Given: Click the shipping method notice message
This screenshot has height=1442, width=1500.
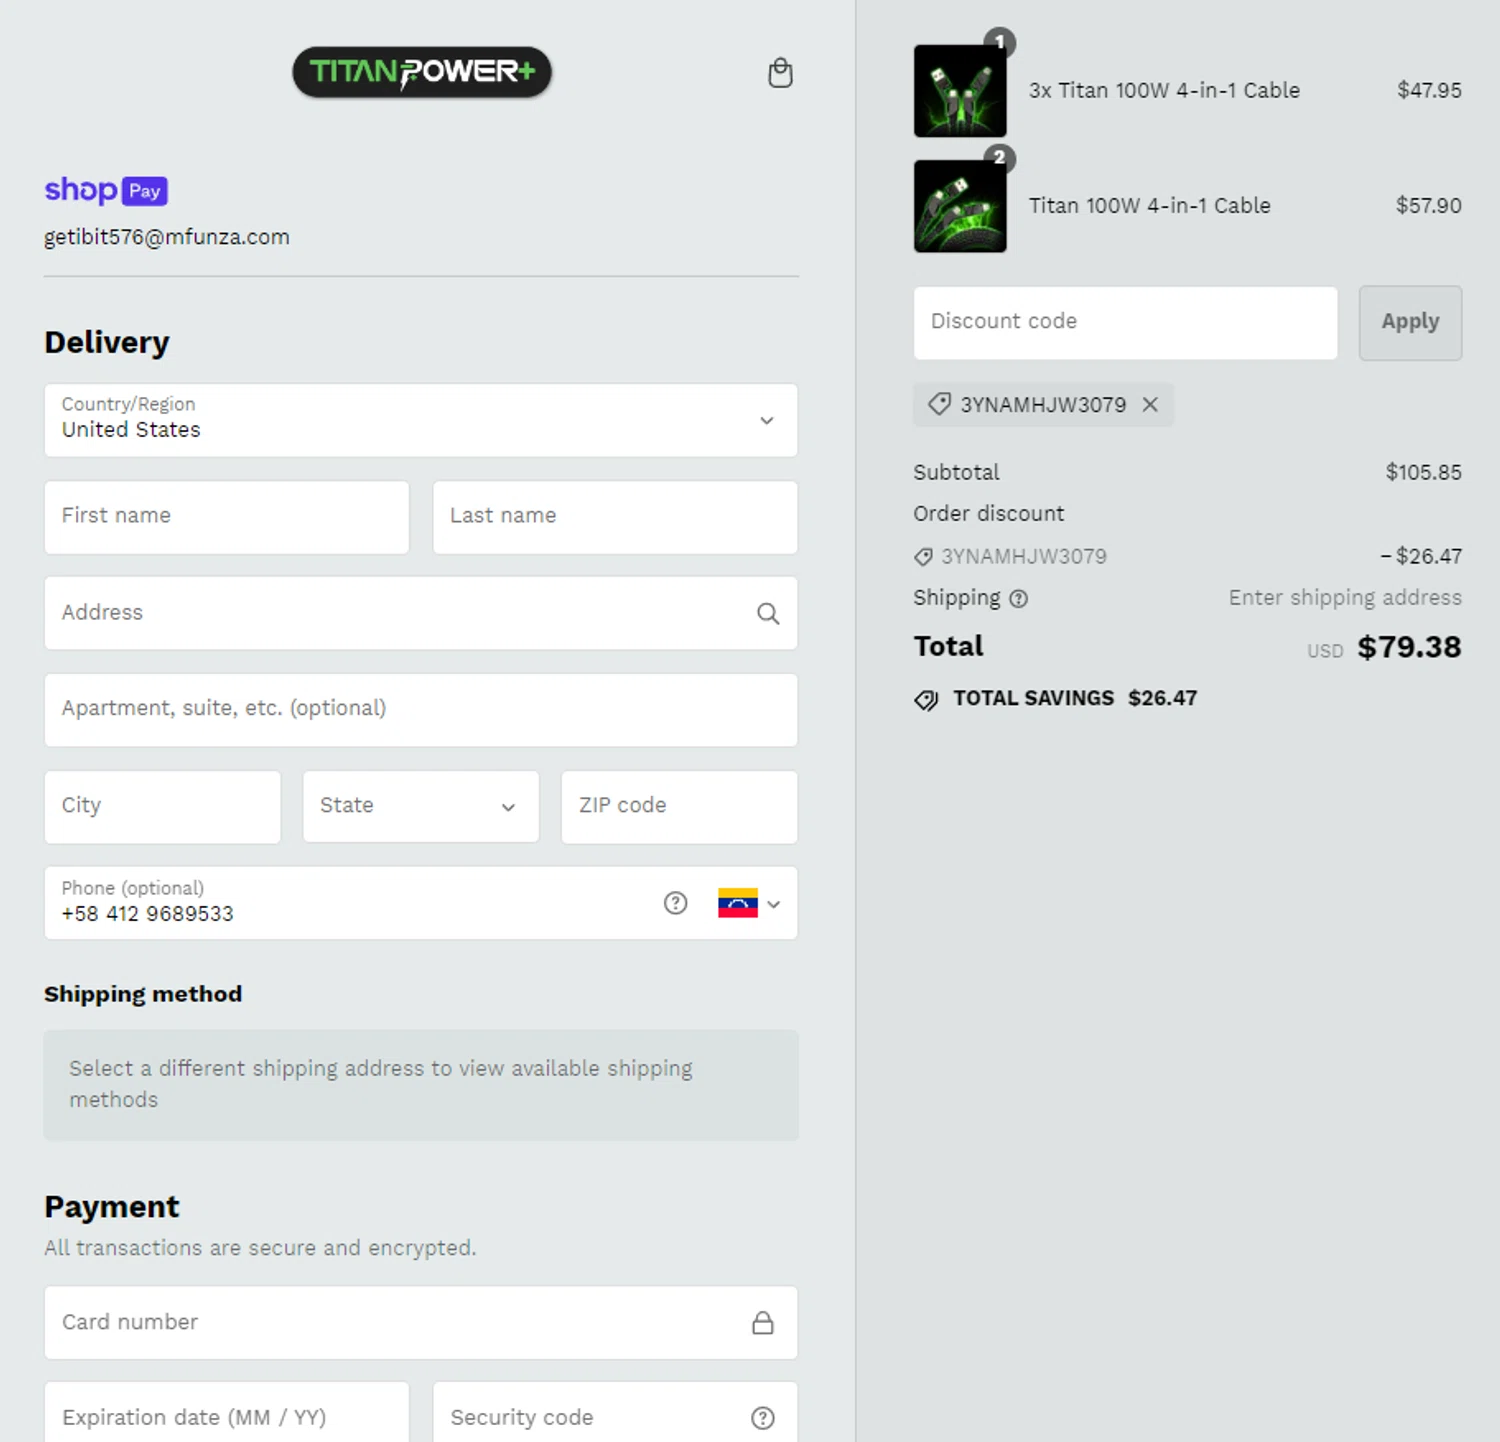Looking at the screenshot, I should (421, 1085).
